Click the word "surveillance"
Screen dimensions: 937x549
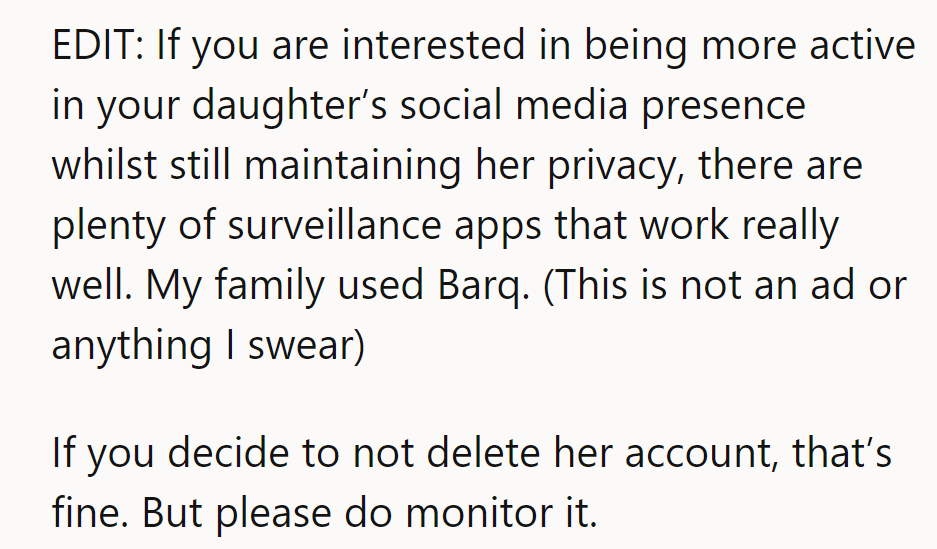click(333, 225)
